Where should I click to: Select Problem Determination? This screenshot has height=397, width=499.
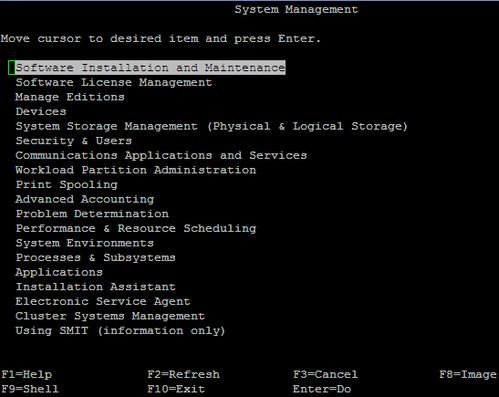tap(92, 214)
